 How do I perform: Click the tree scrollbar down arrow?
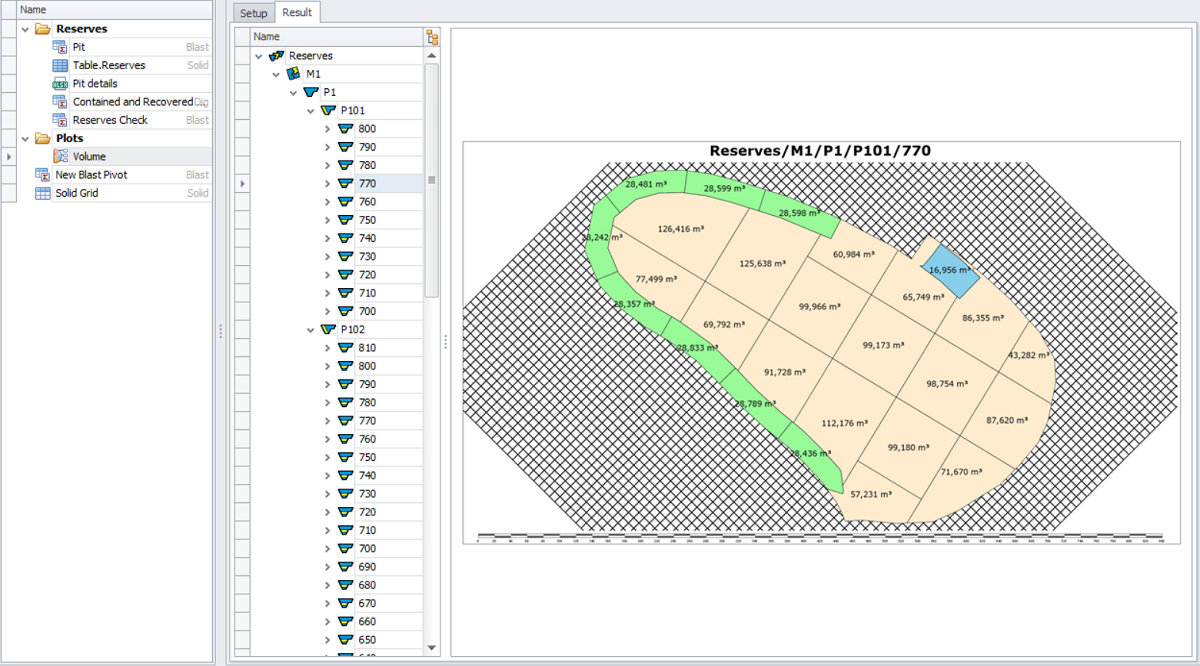(x=432, y=648)
